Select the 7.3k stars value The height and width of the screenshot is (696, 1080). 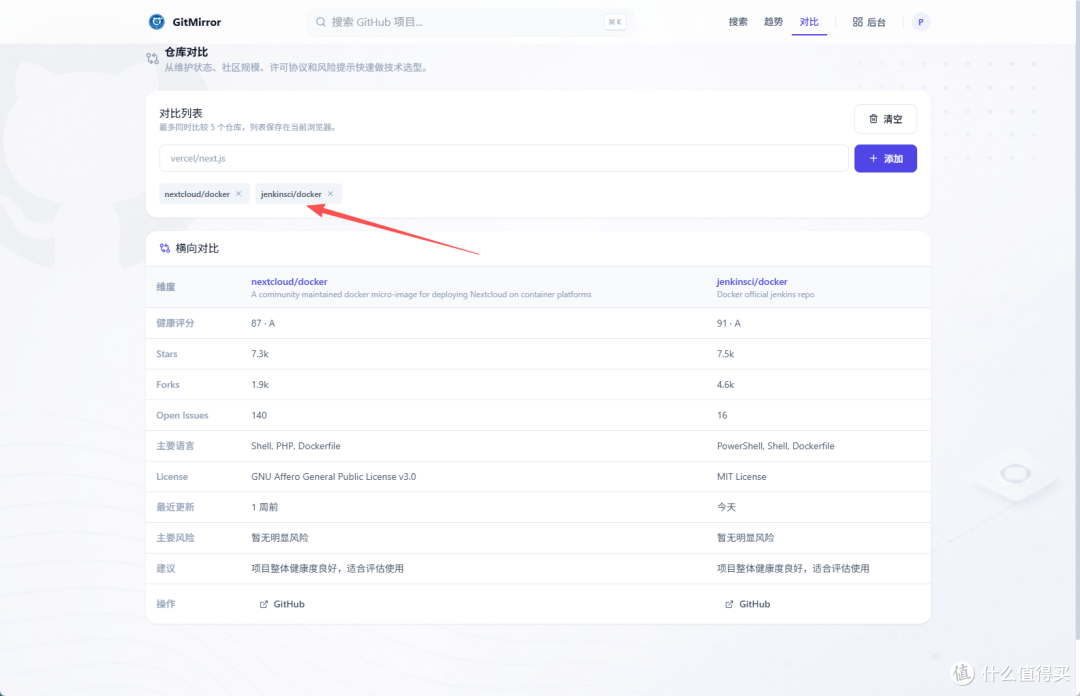tap(260, 354)
